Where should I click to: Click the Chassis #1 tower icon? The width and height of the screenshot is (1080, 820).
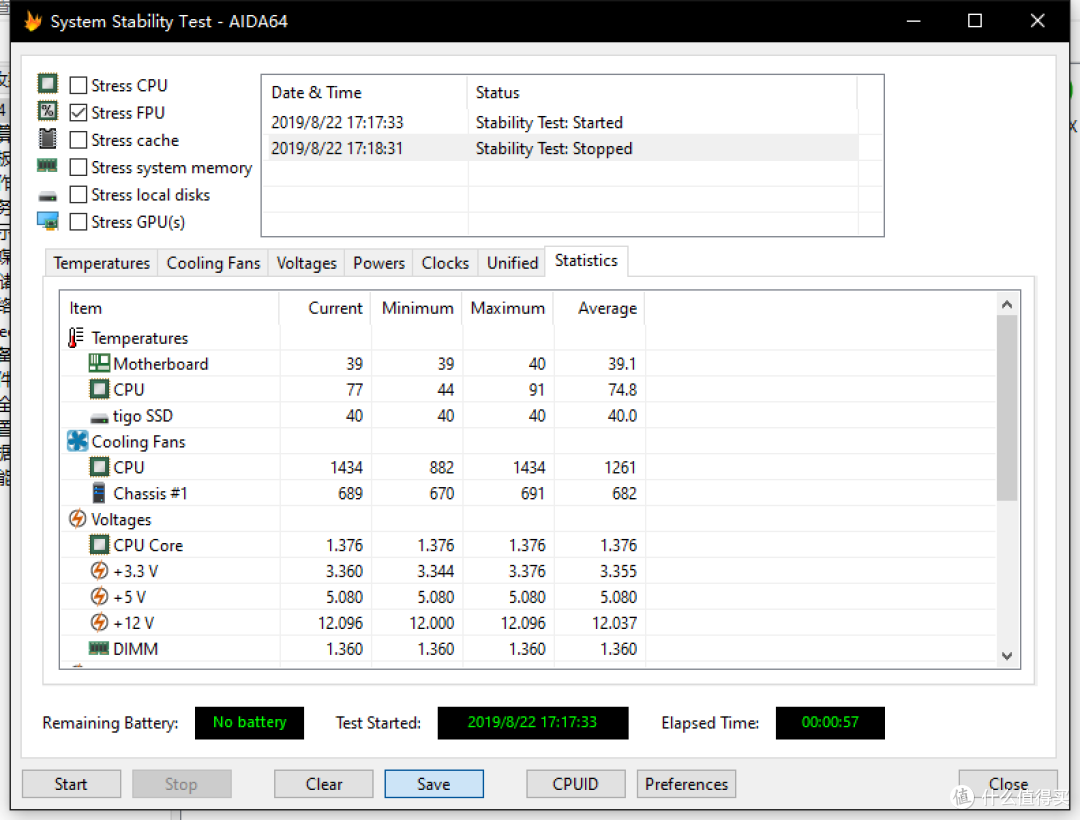(99, 493)
